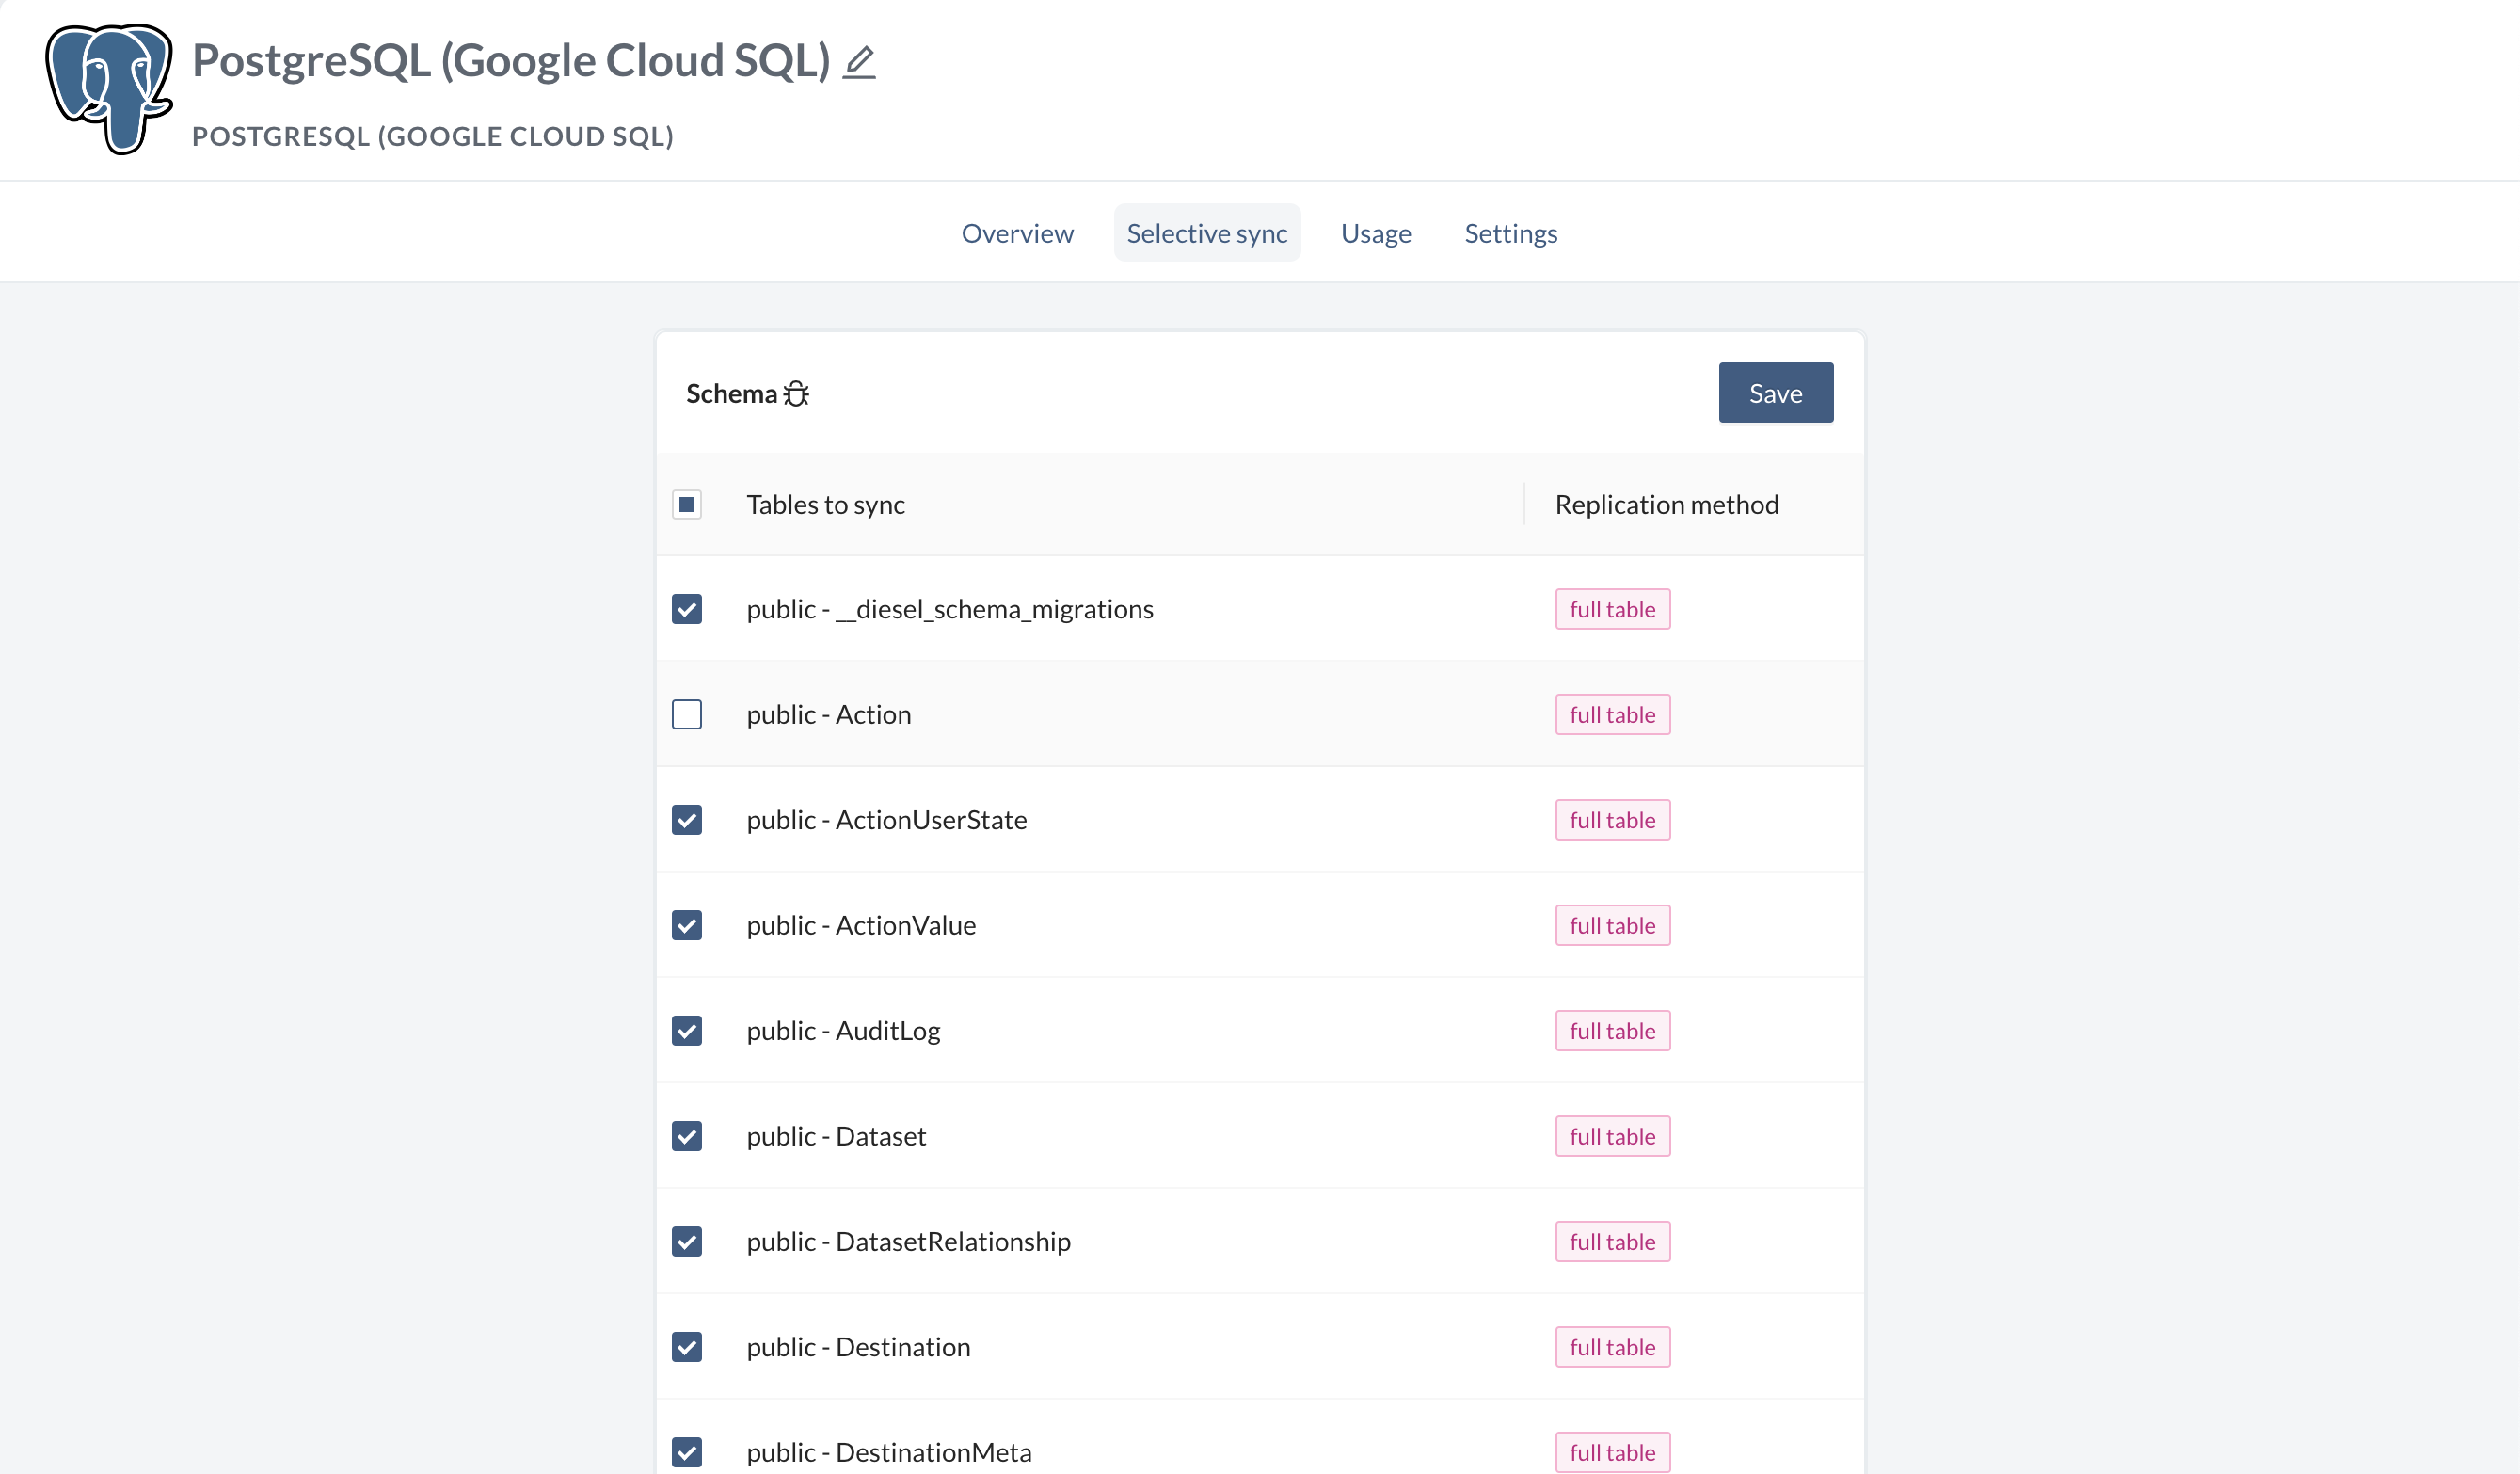2520x1474 pixels.
Task: Uncheck public - AuditLog checkbox
Action: [687, 1031]
